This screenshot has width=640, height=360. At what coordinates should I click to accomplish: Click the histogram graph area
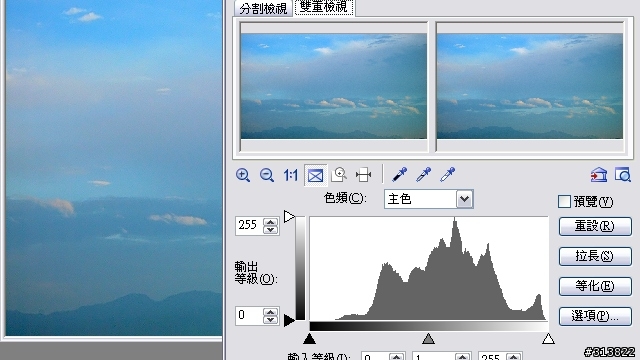pos(429,268)
